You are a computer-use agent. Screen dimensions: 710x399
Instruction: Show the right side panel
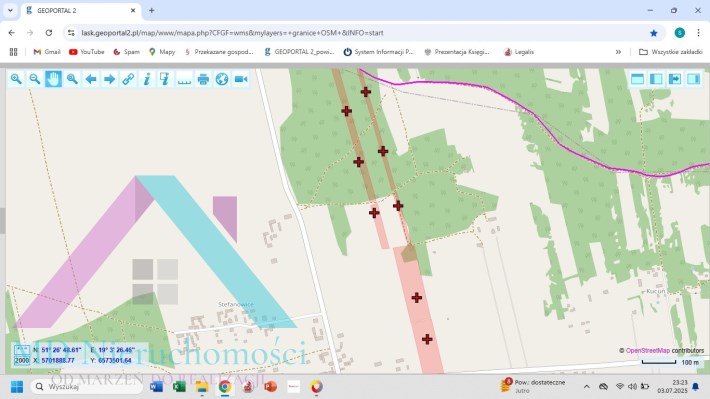pos(693,79)
